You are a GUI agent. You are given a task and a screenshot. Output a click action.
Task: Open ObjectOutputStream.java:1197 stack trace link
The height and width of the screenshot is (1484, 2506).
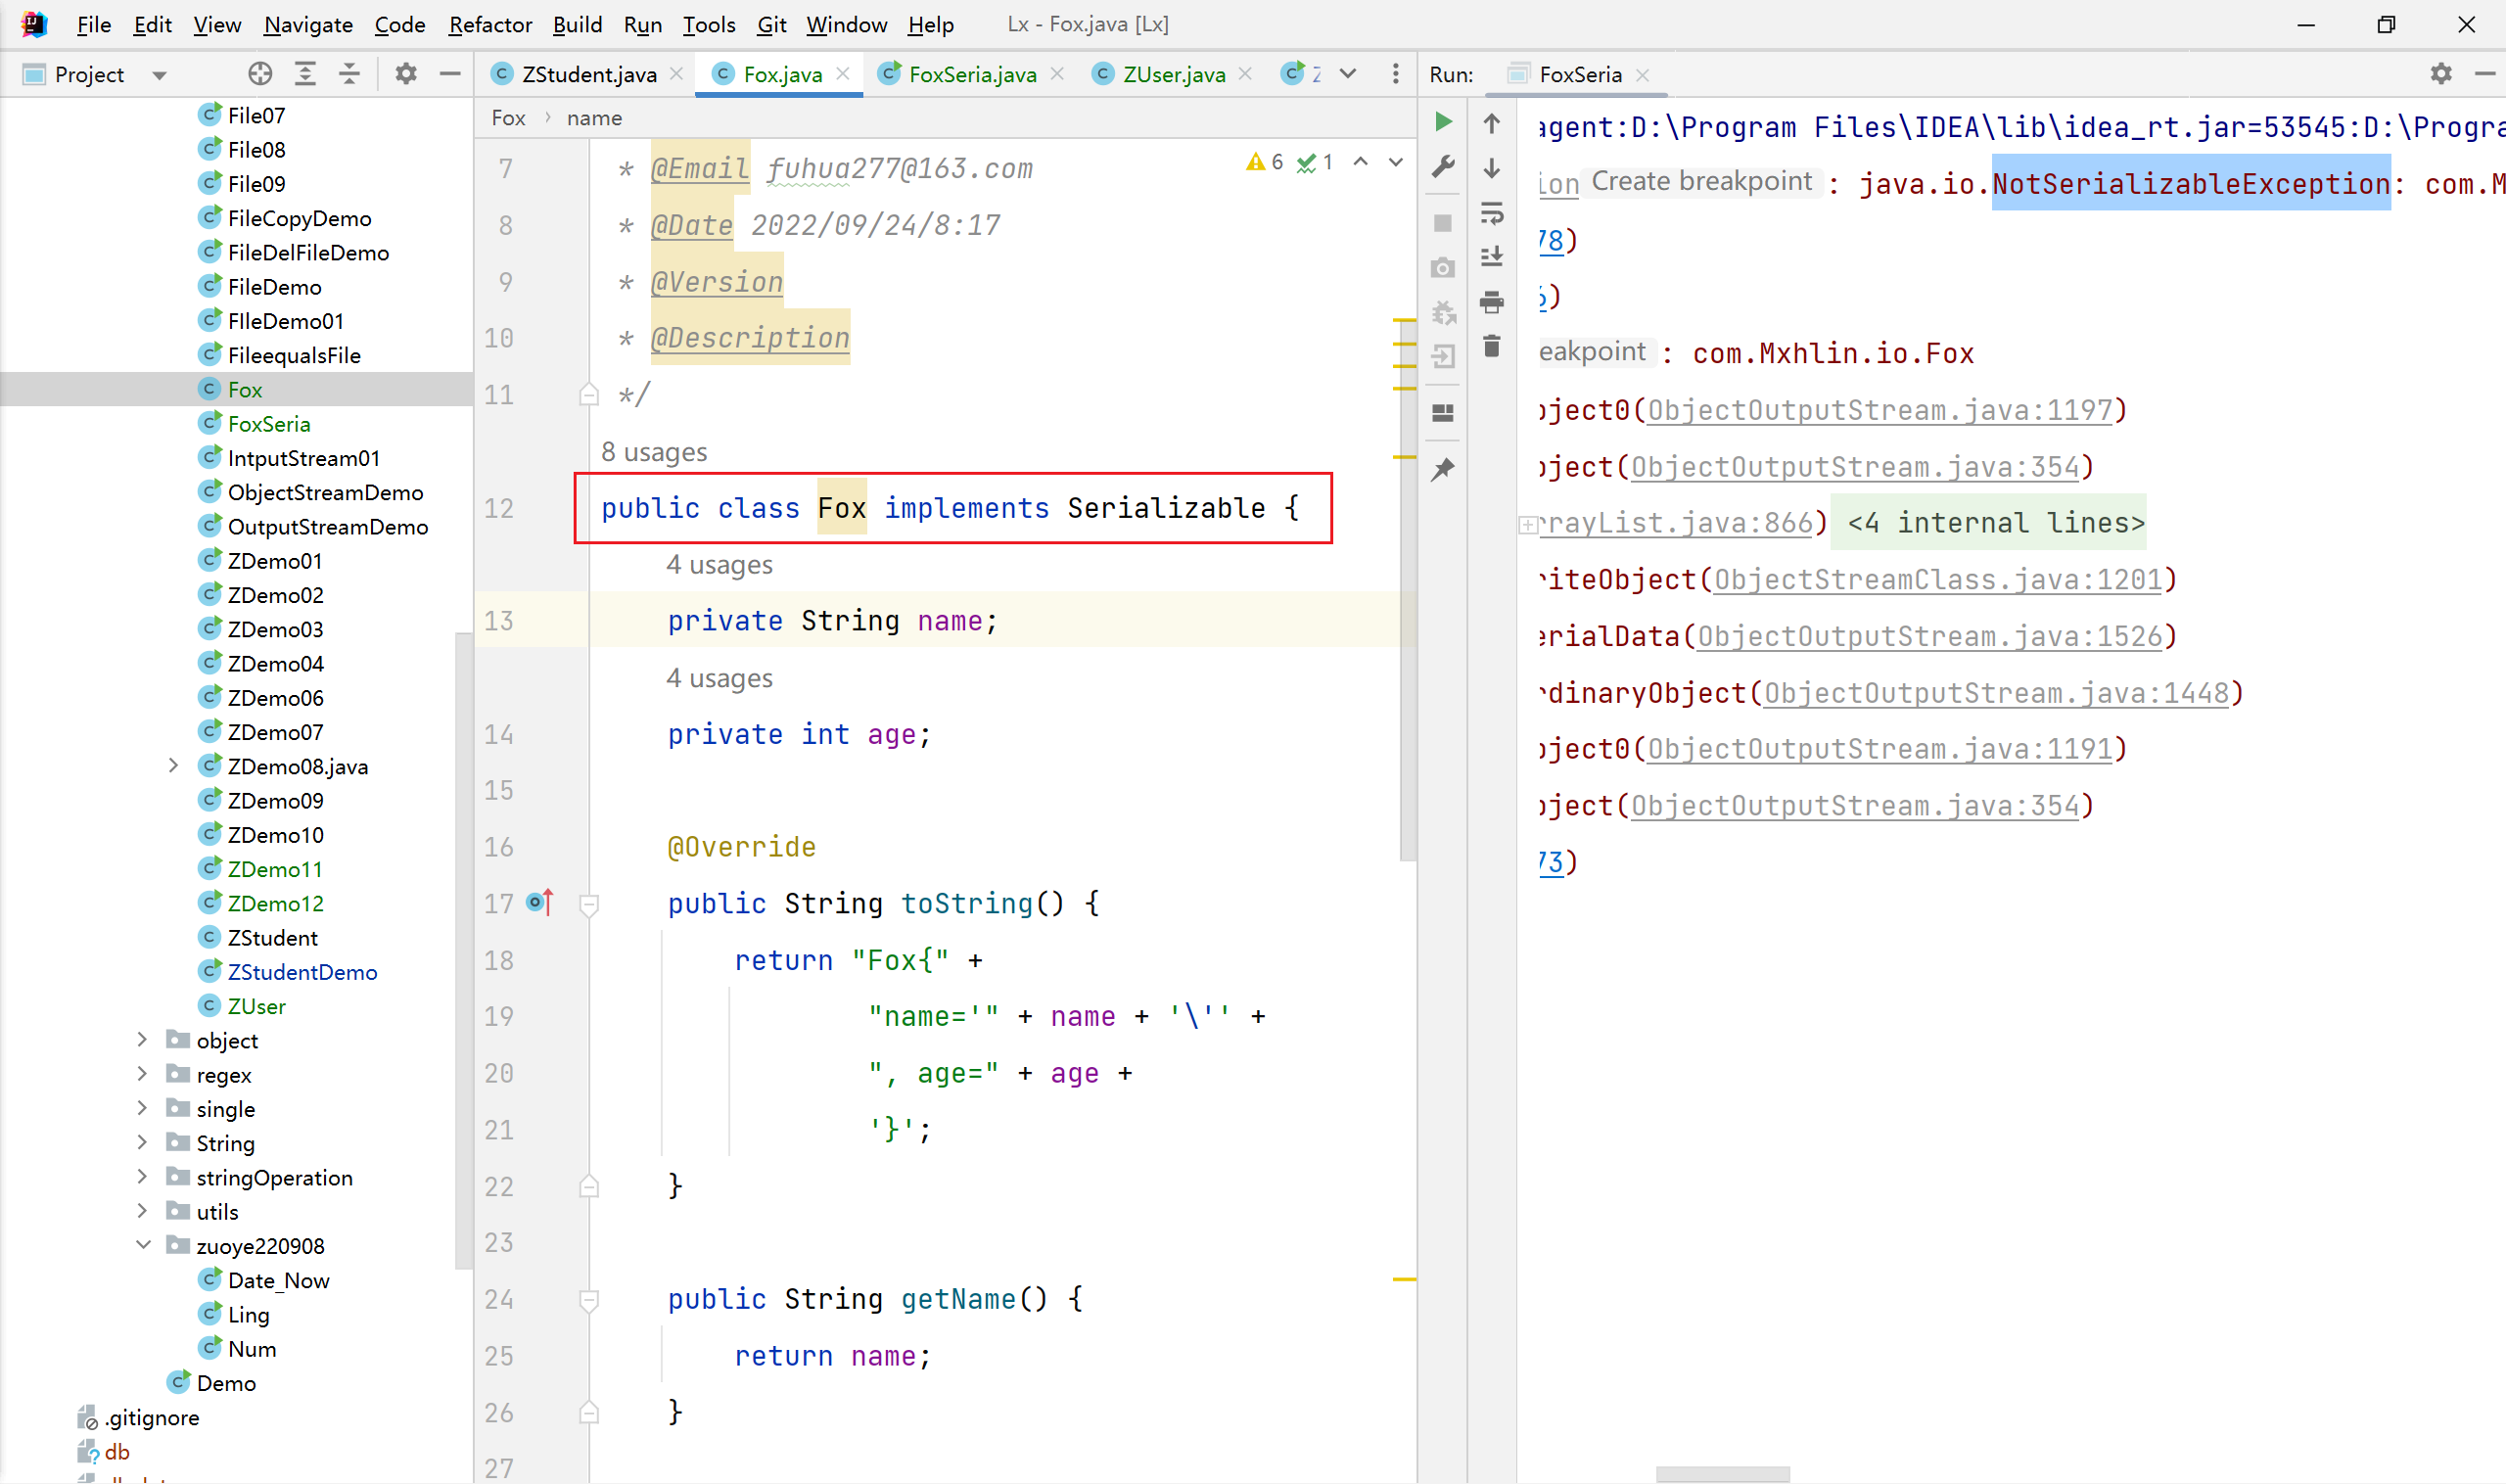(1879, 410)
